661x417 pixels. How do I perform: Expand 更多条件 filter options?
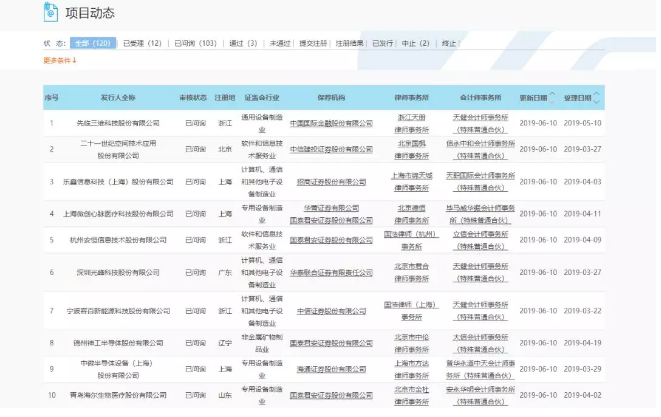click(x=60, y=61)
